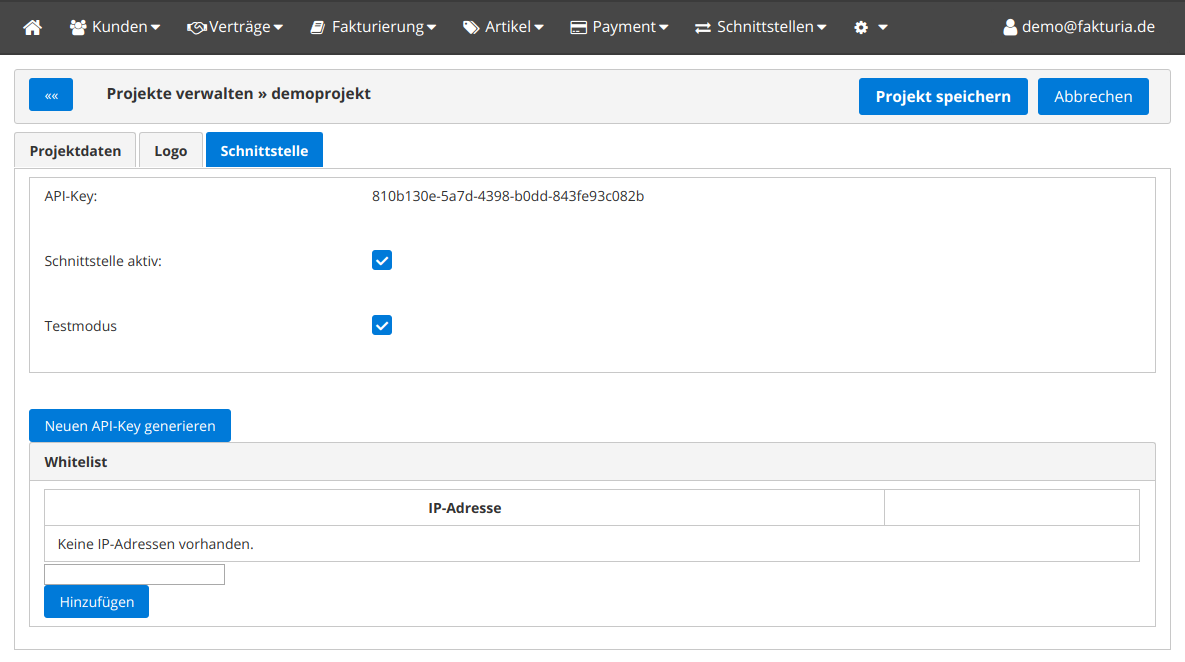Click the Verträge handshake icon

196,27
